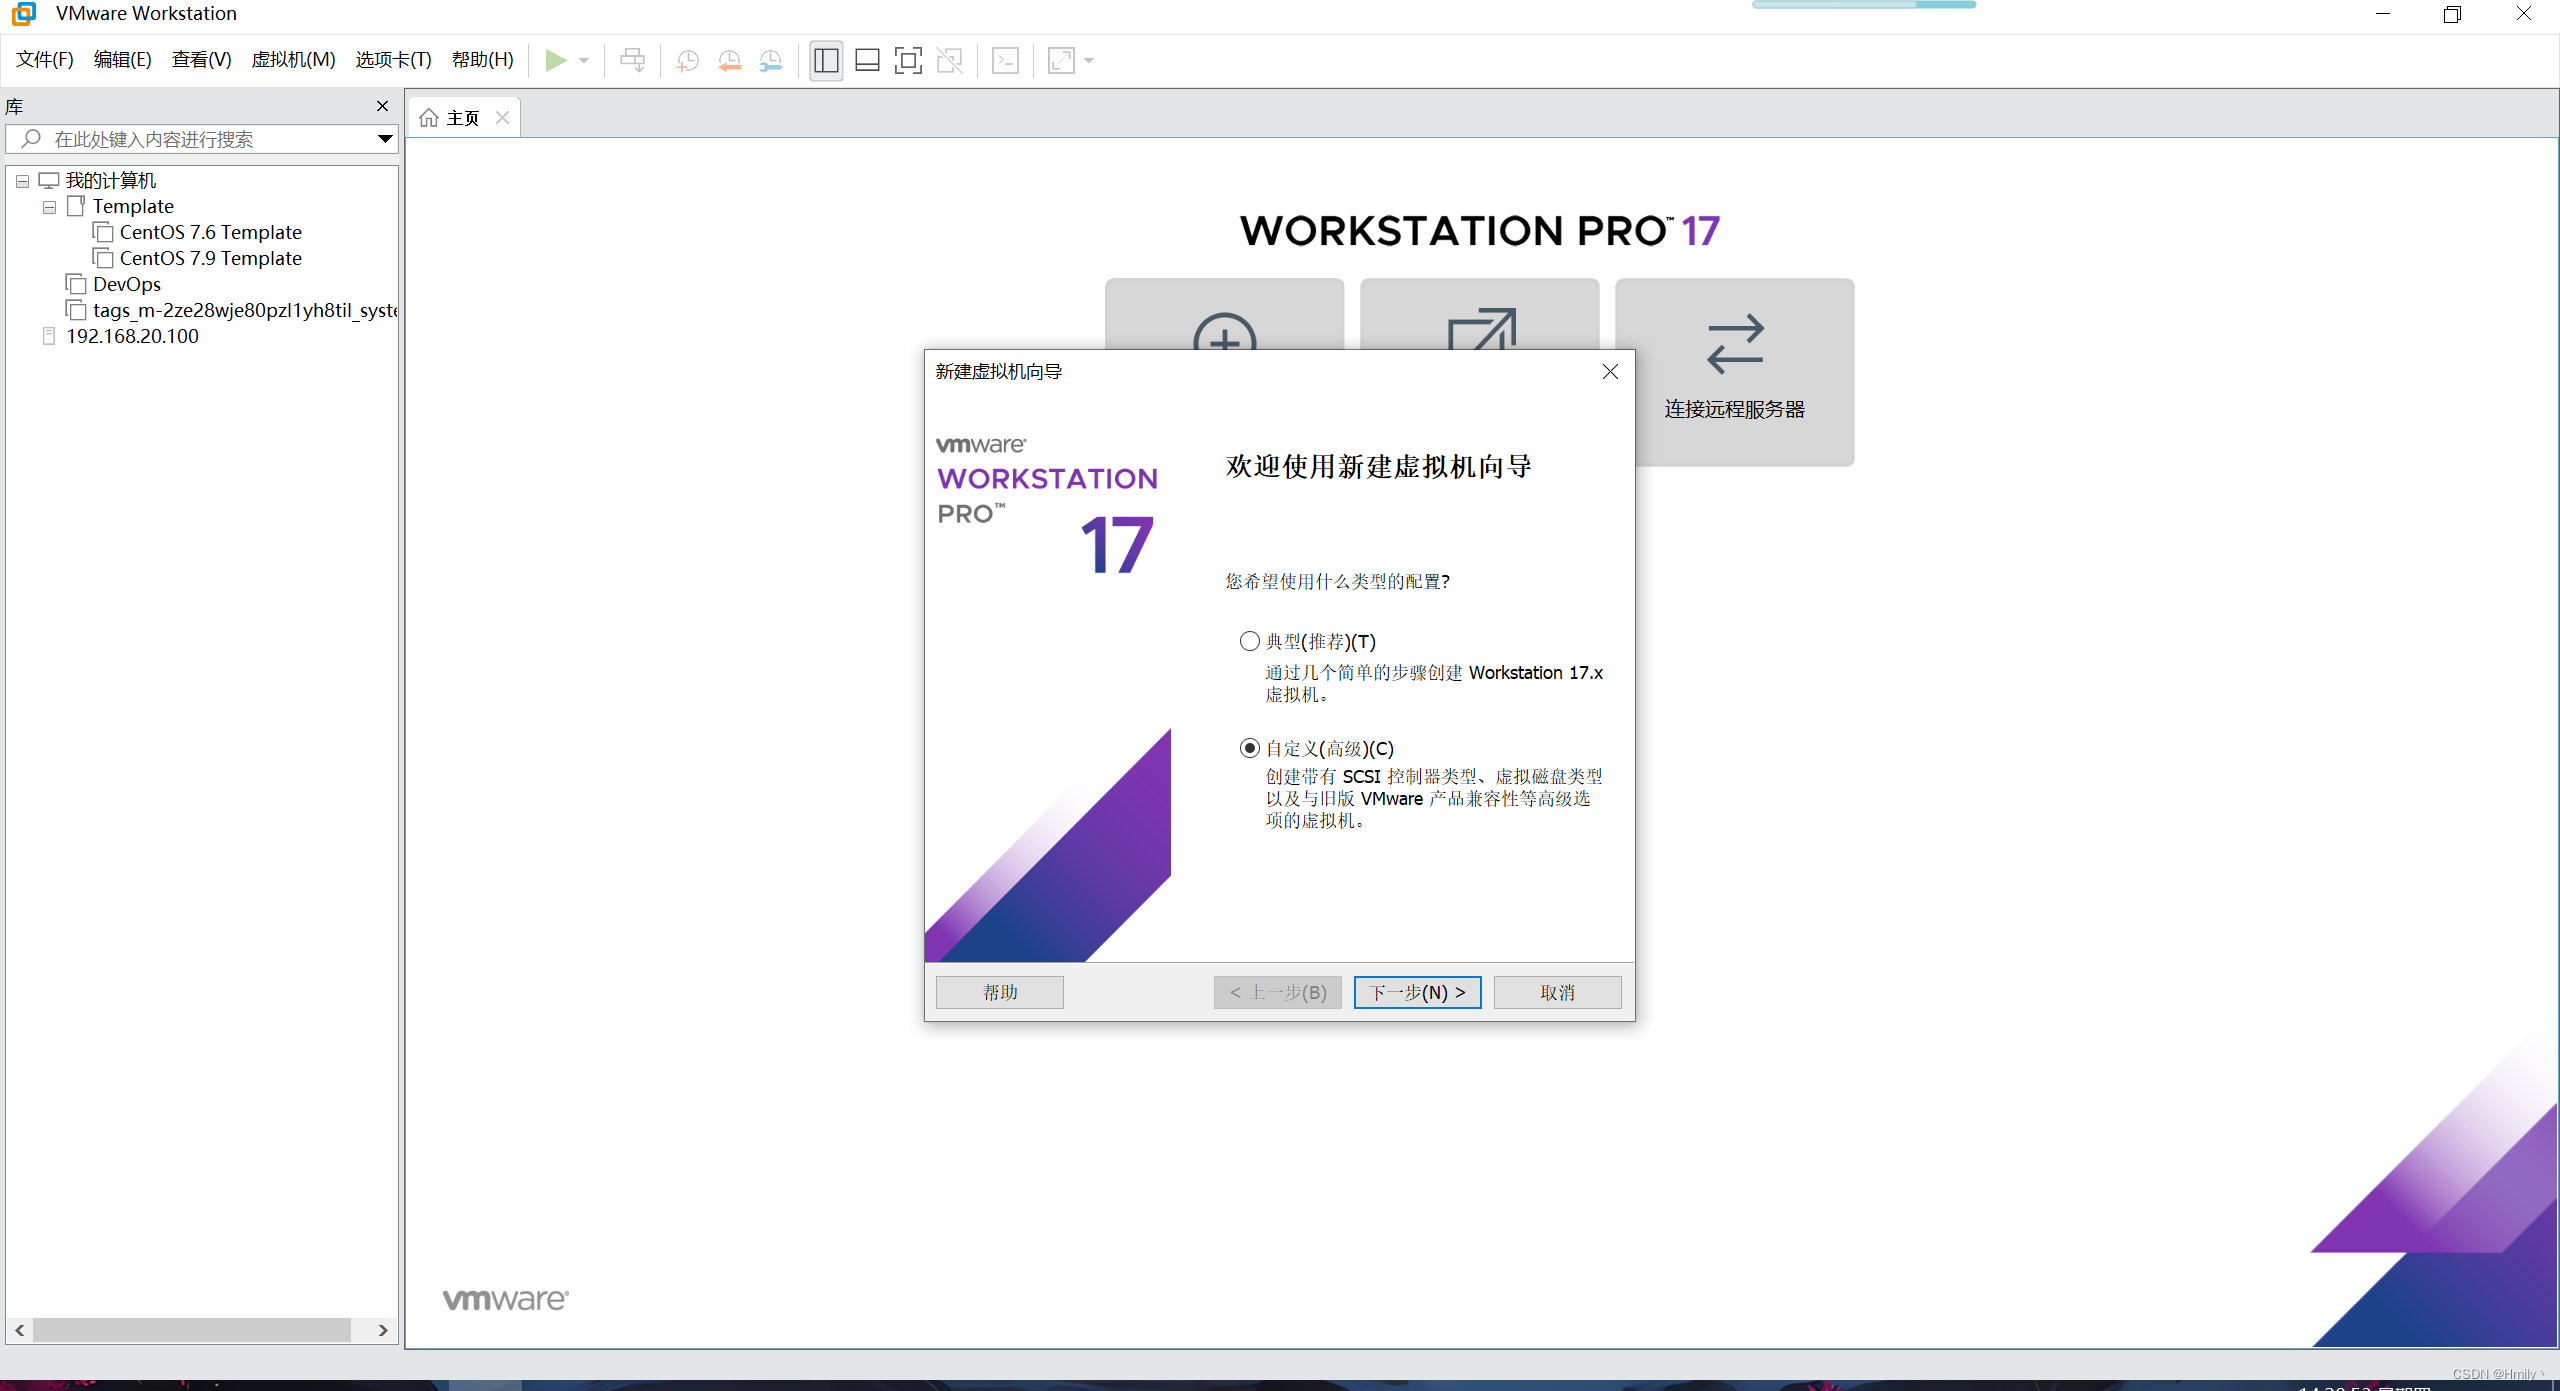Select the 192.168.20.100 server entry

tap(132, 336)
